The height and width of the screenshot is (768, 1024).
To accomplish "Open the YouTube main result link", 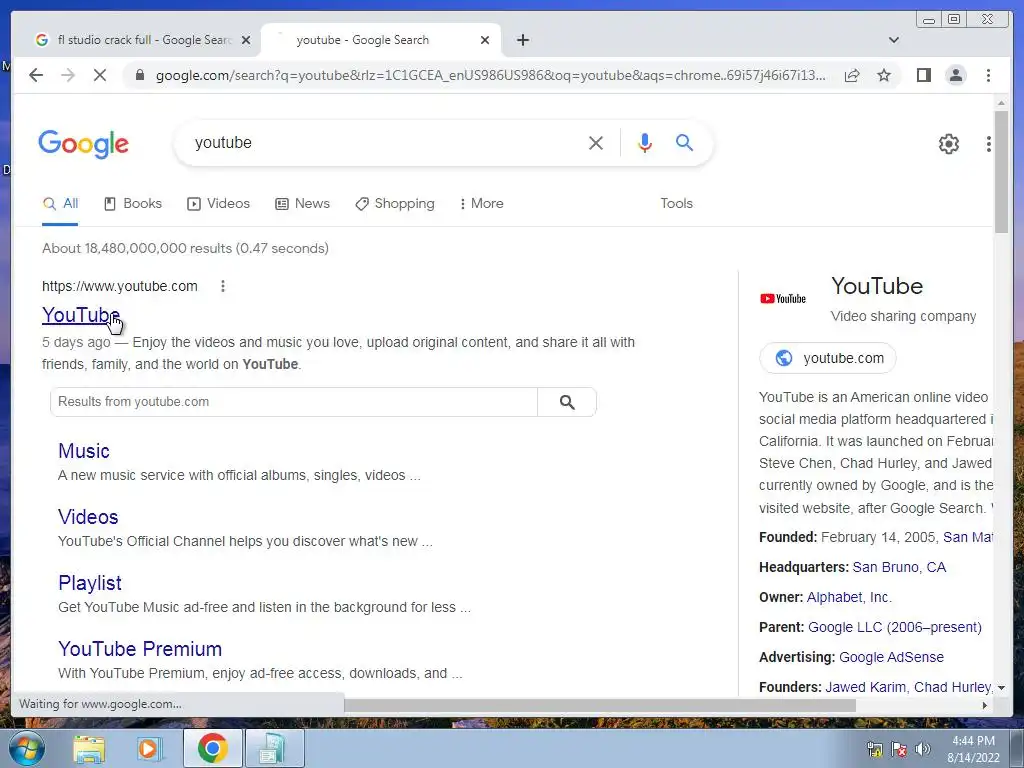I will coord(81,315).
